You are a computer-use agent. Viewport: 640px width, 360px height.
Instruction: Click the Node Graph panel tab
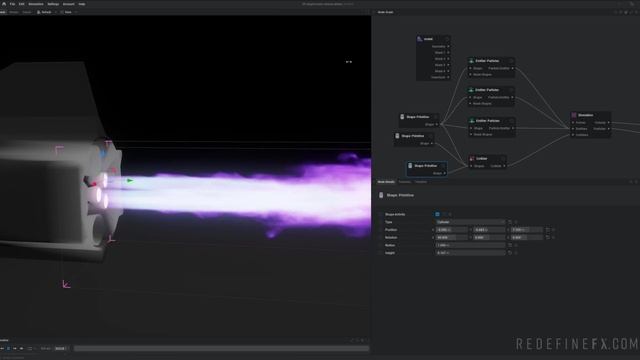click(x=385, y=12)
